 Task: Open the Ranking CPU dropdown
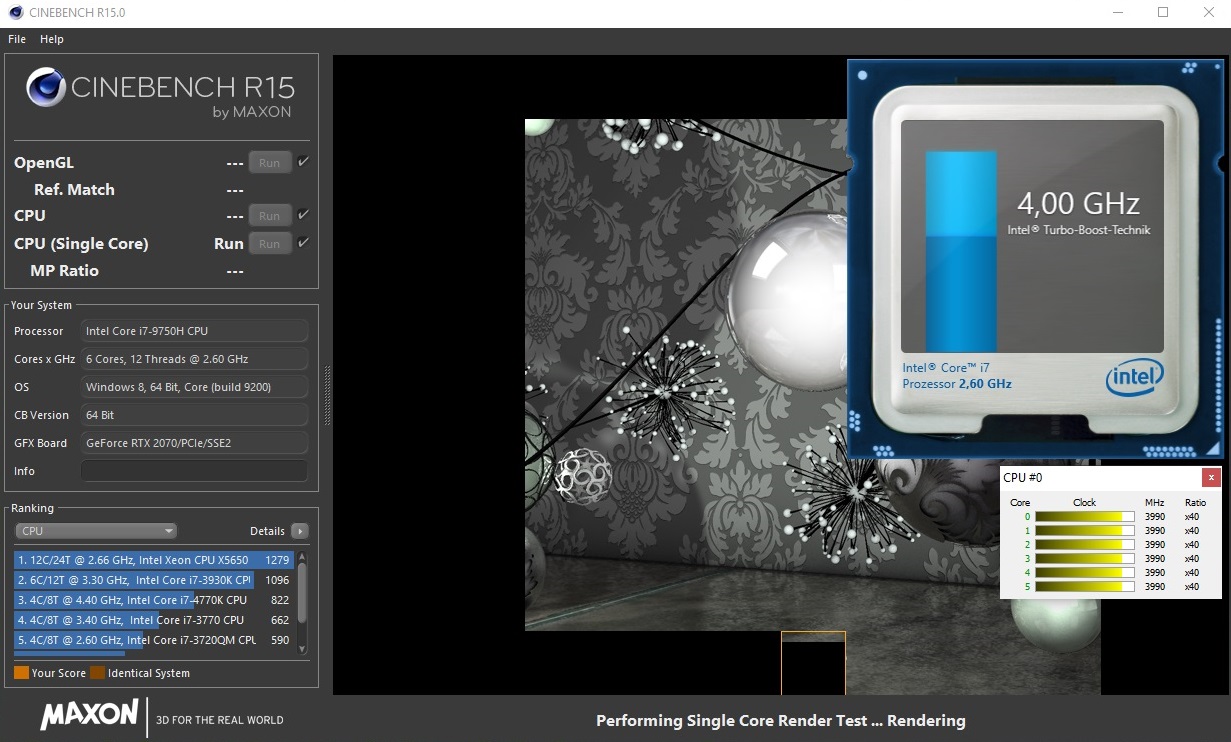(96, 531)
